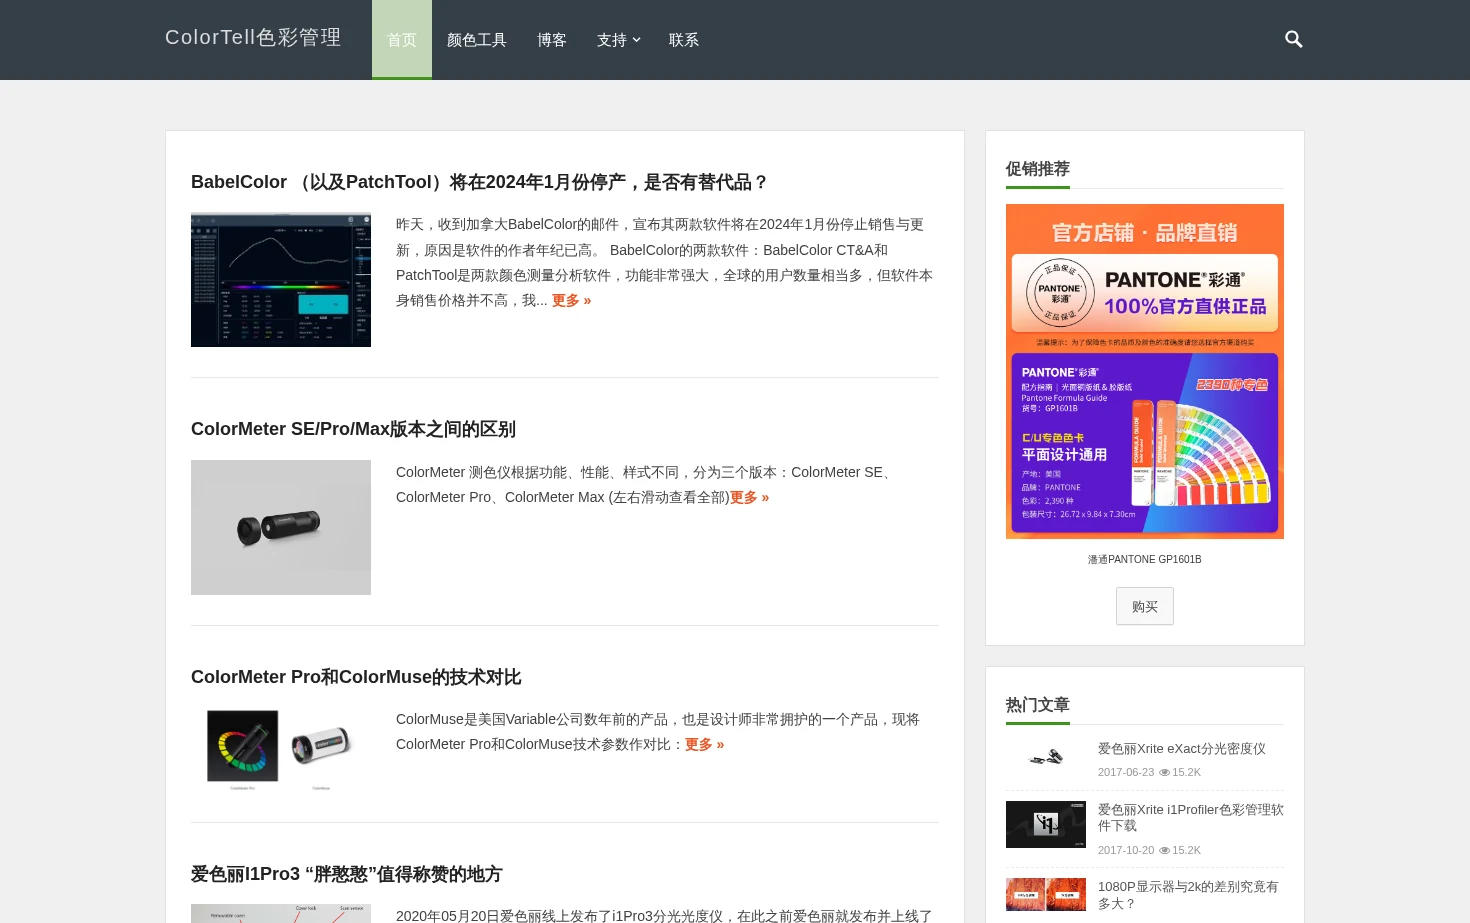
Task: Open the 1080P显示器与2k的差别 article link
Action: (x=1188, y=895)
